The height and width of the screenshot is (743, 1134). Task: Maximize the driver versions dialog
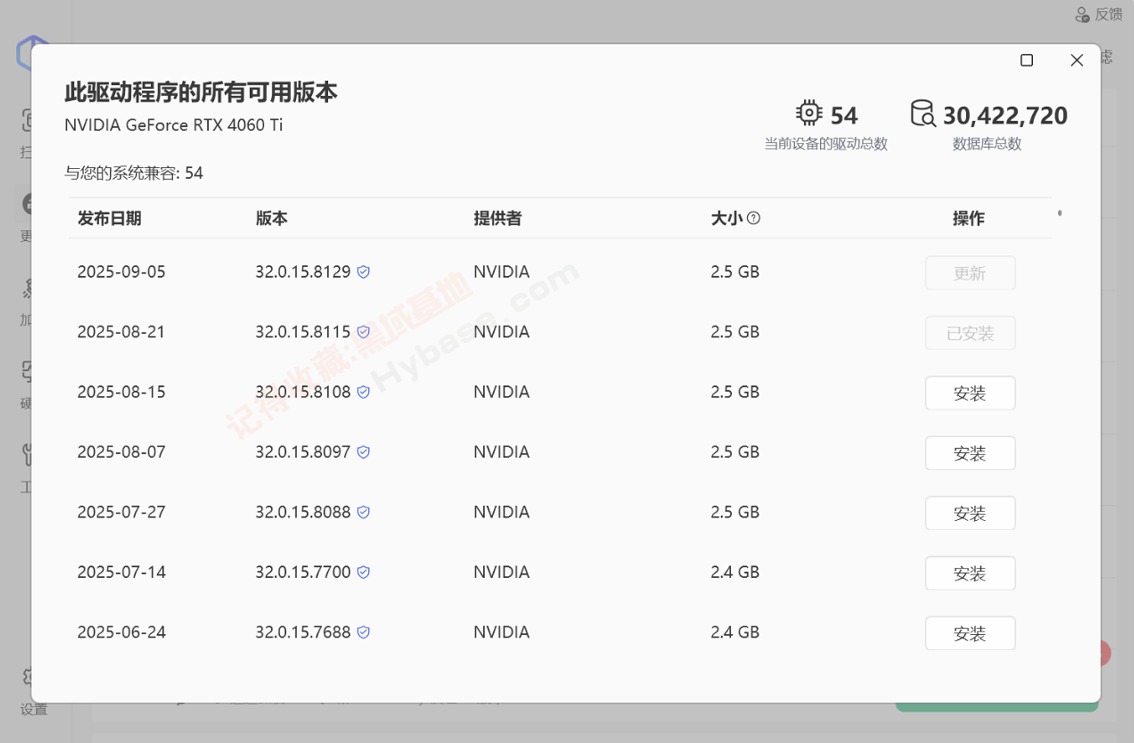coord(1026,60)
